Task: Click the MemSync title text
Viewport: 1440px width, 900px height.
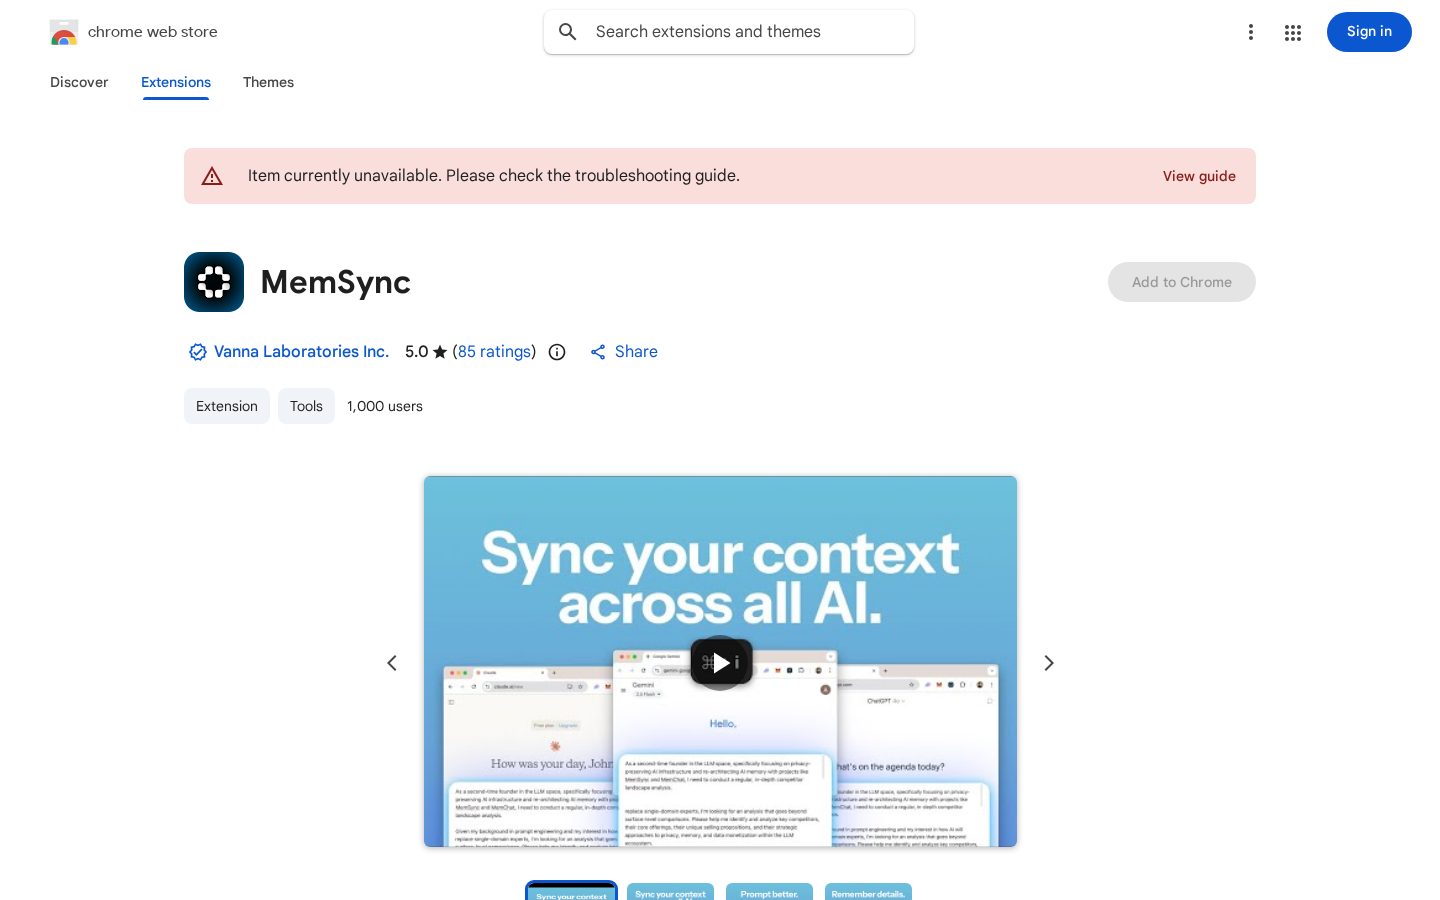Action: (335, 282)
